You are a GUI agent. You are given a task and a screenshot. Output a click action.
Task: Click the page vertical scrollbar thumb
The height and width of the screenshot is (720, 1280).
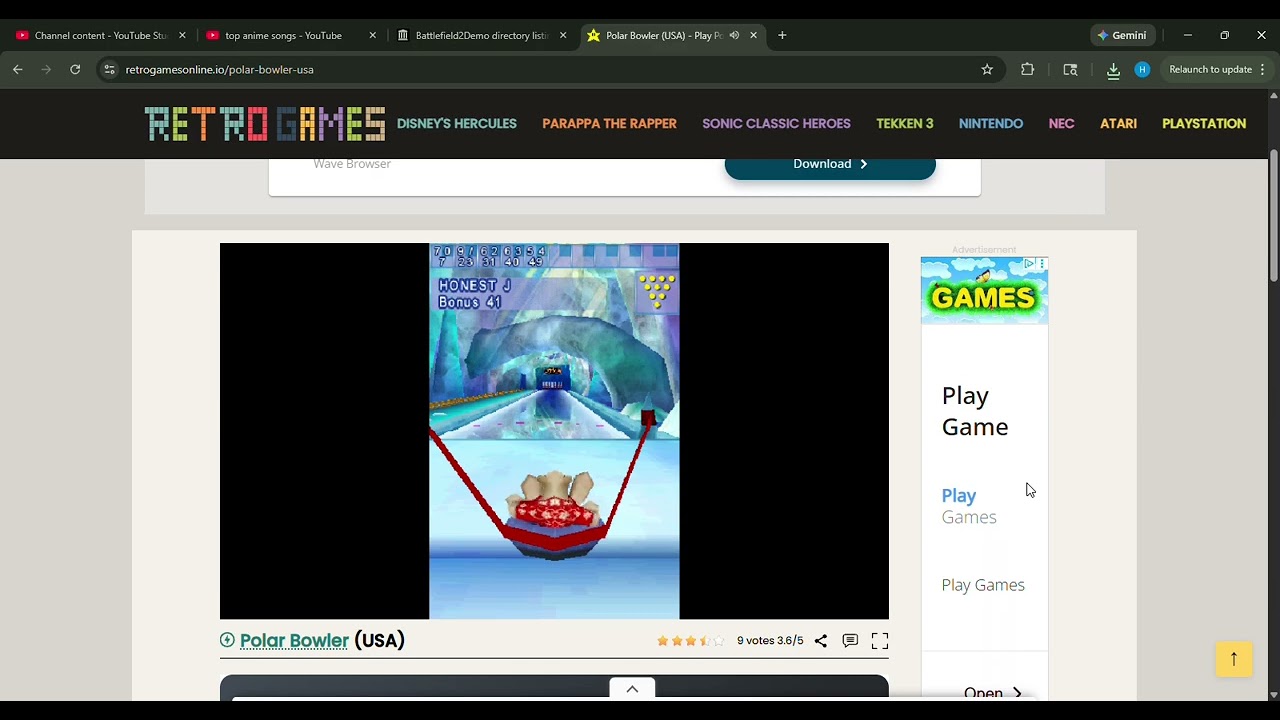coord(1273,215)
